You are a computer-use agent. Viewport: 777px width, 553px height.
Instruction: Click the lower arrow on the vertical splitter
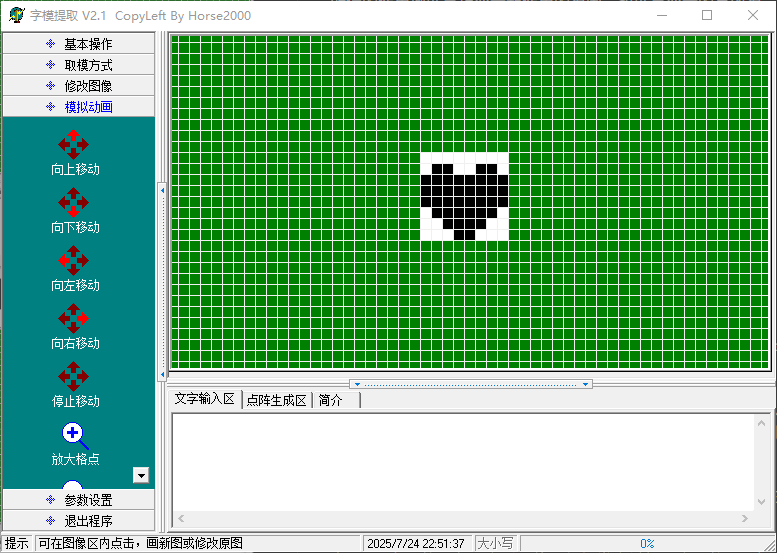click(162, 375)
